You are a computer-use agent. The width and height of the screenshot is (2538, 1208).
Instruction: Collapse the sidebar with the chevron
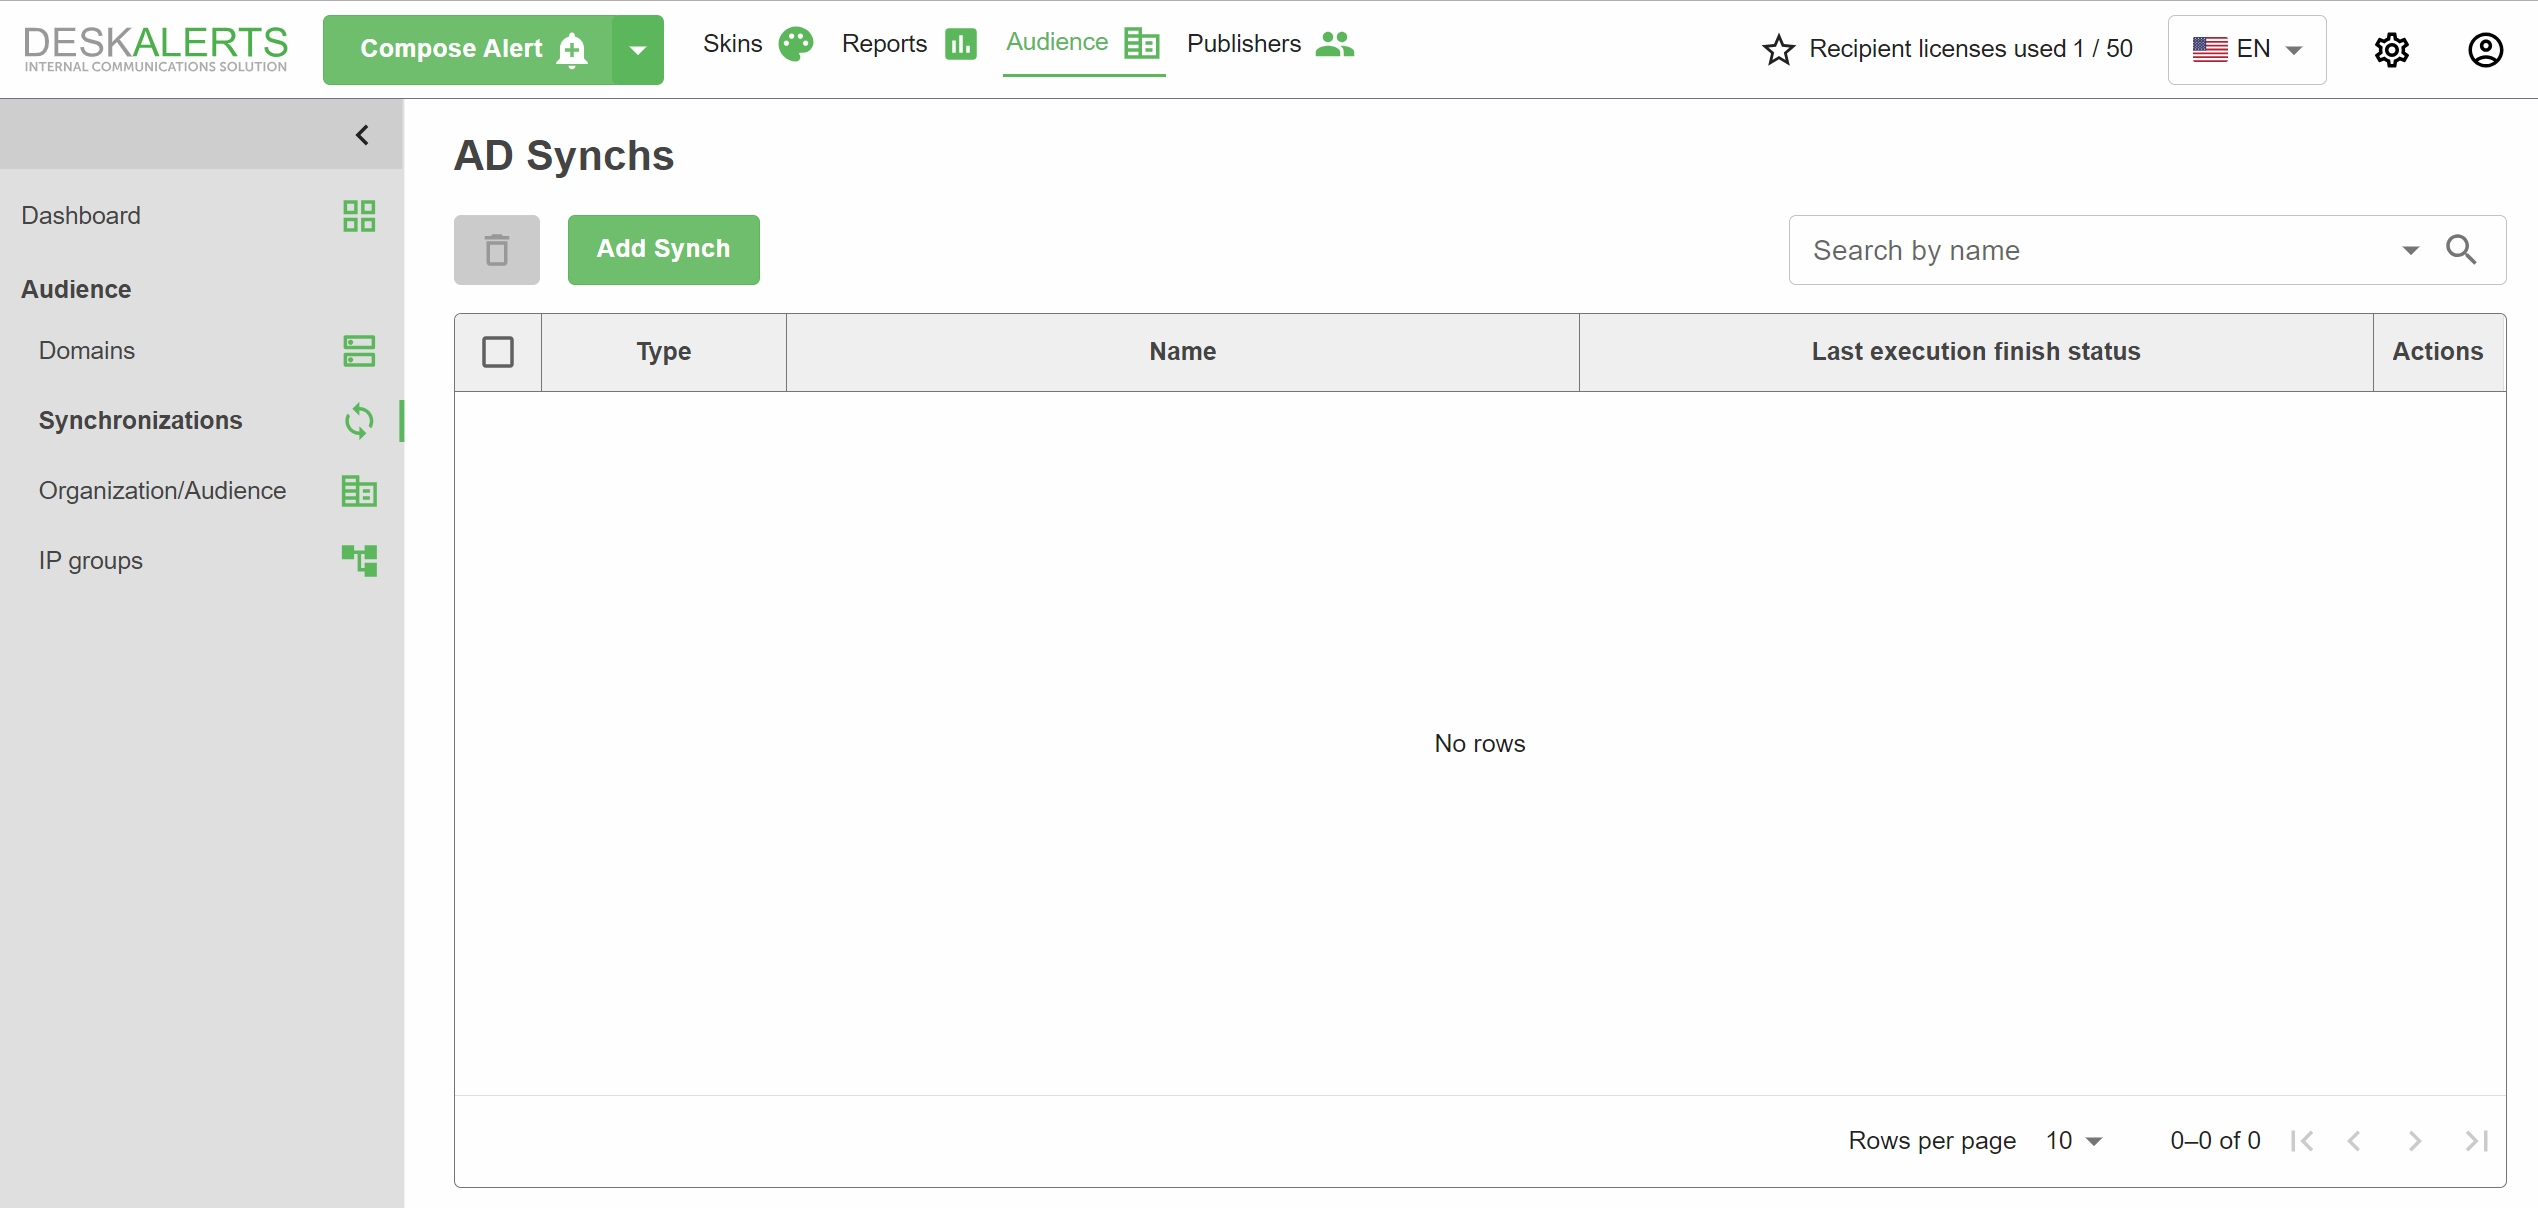coord(363,135)
